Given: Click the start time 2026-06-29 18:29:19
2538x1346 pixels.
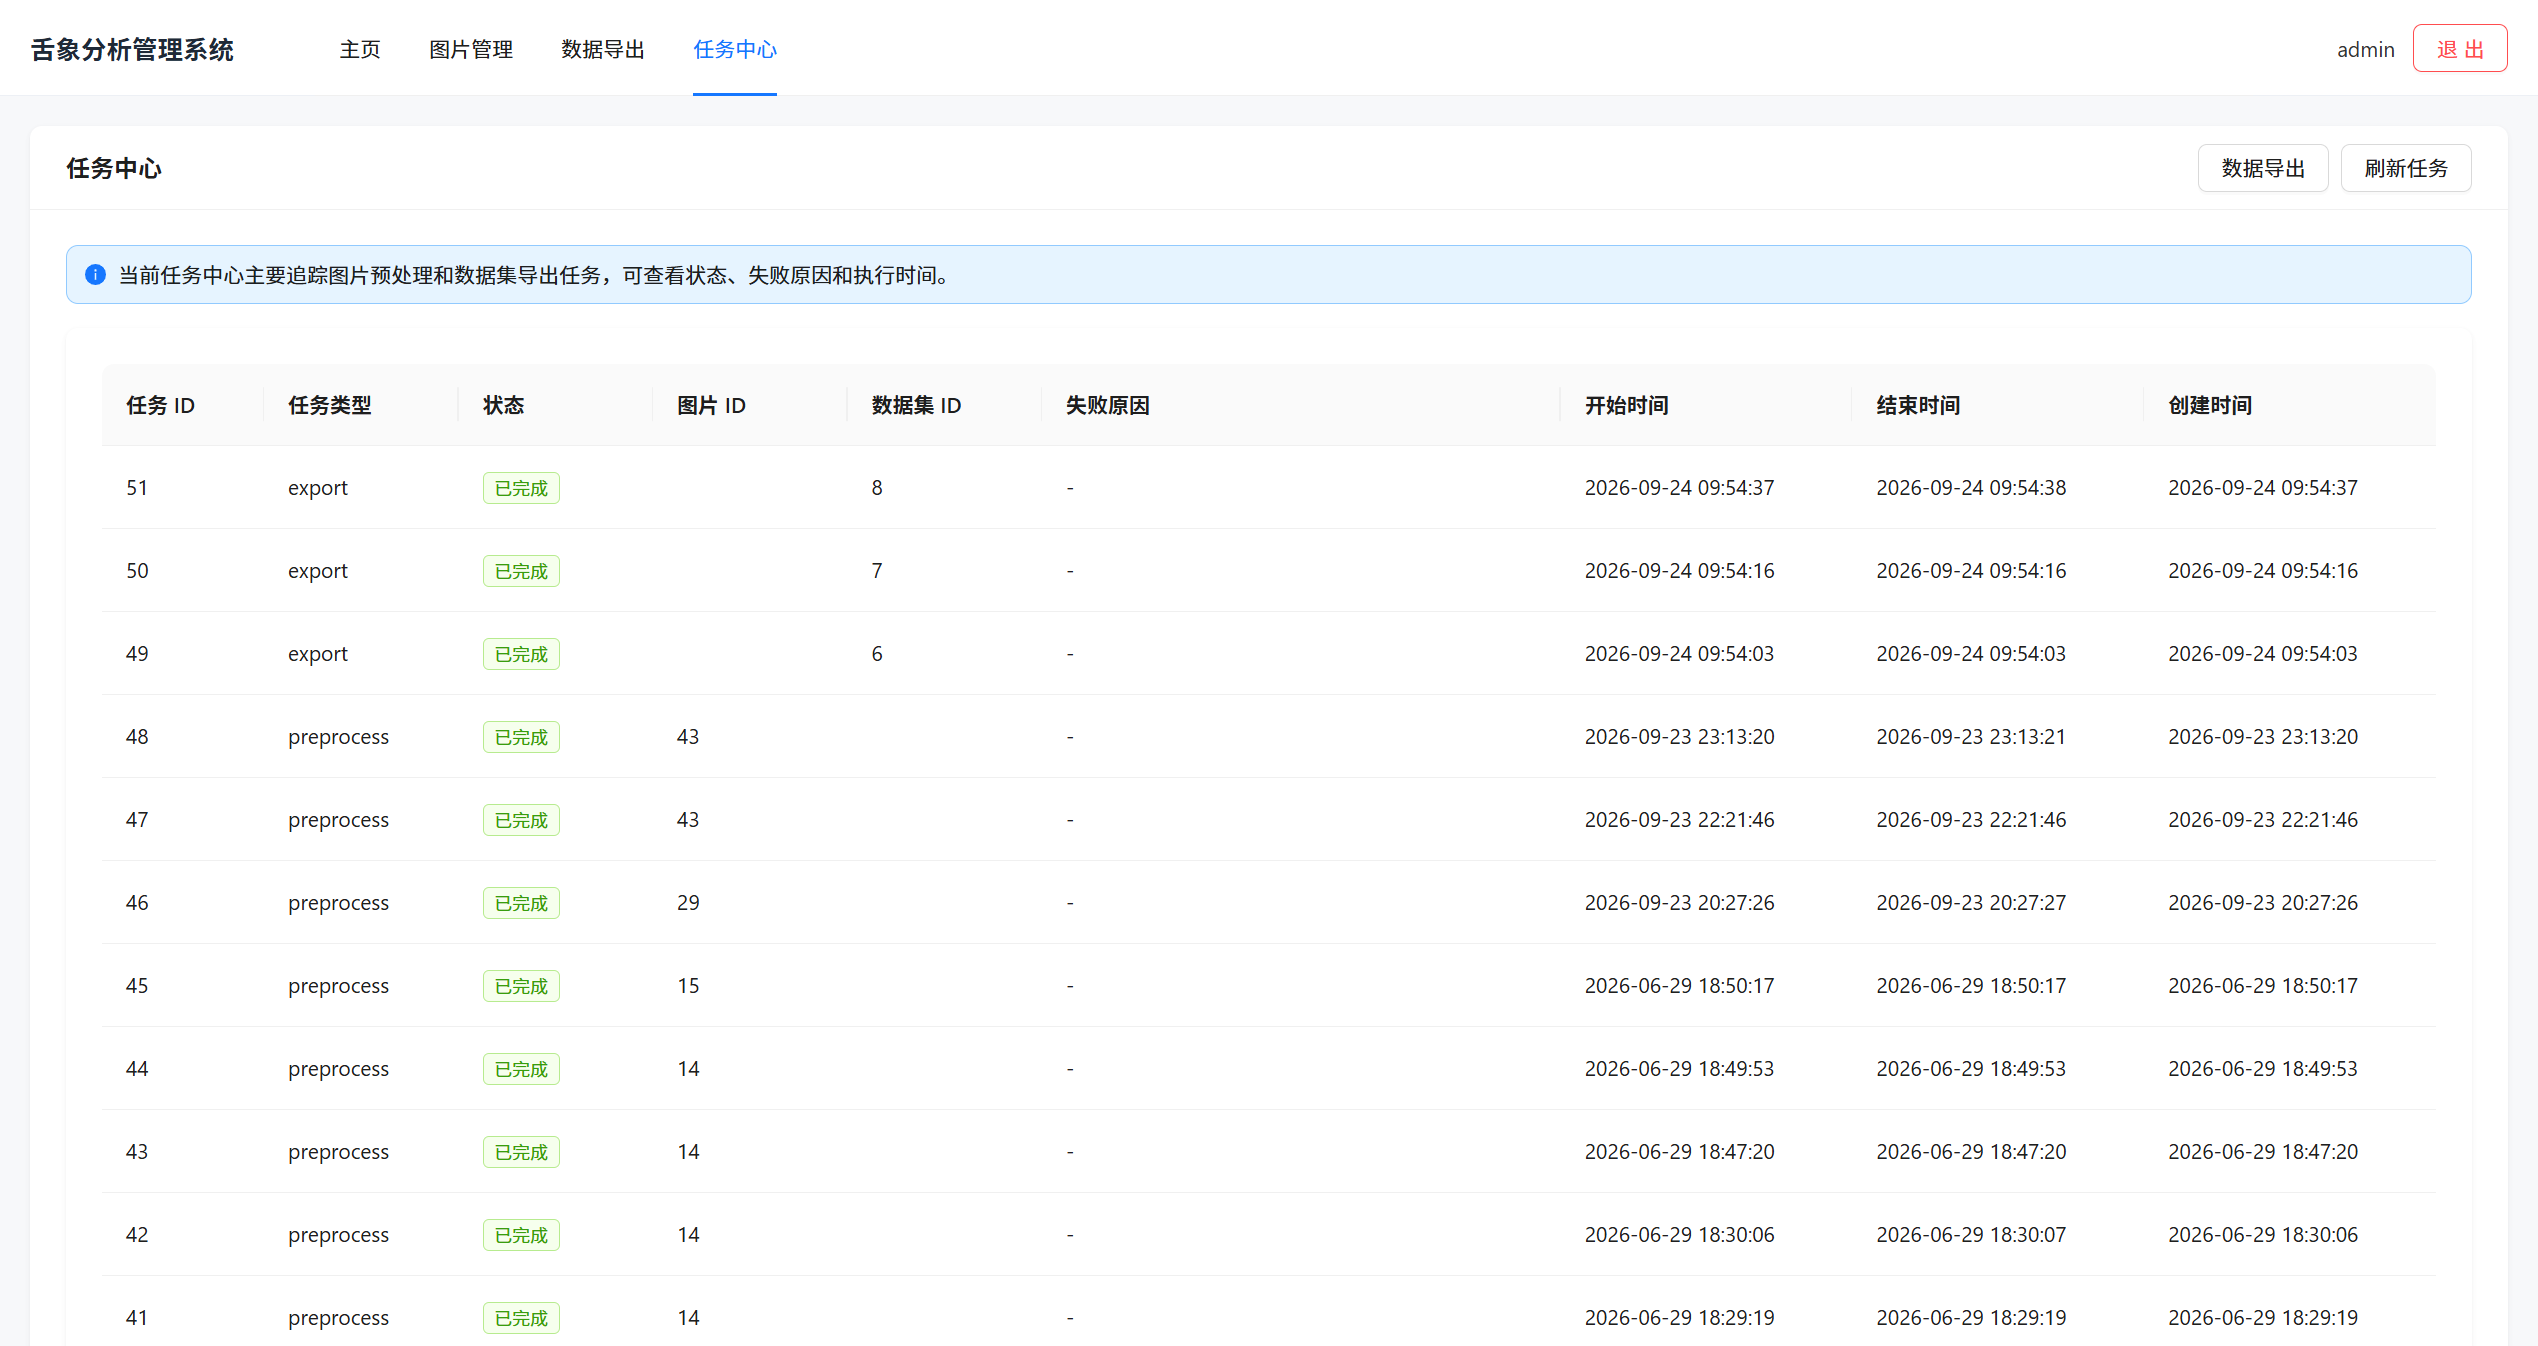Looking at the screenshot, I should pos(1680,1318).
